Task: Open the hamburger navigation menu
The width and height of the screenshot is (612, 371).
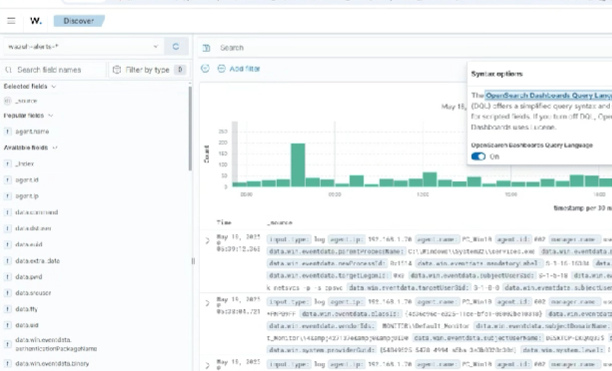Action: point(11,21)
